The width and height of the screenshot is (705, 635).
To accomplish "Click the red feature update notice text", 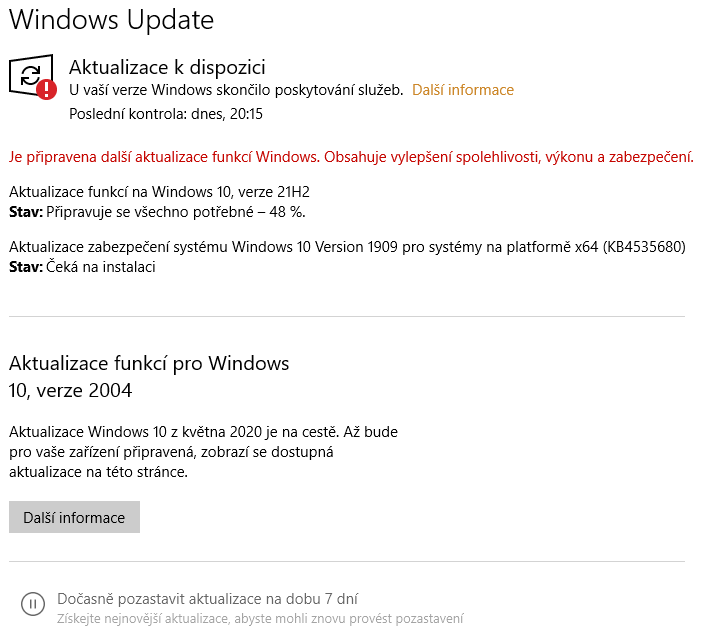I will (351, 157).
